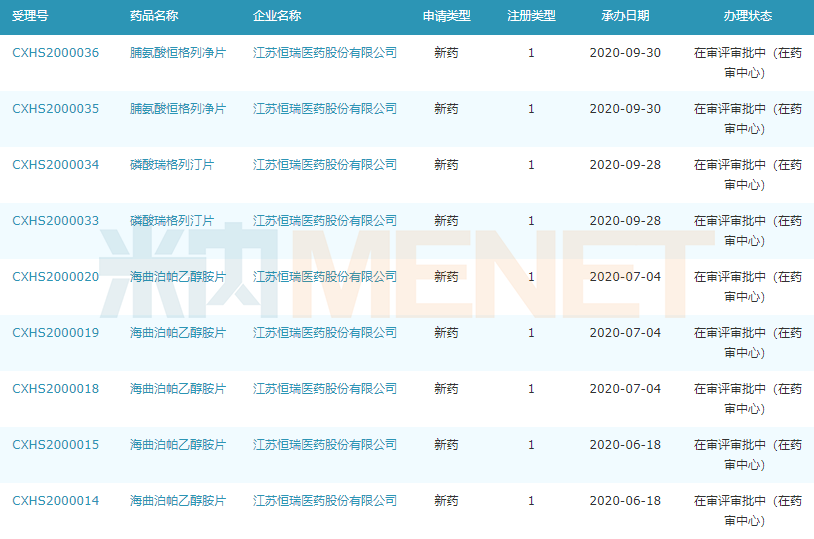Click registration type 1 in row CXHS2000019

click(x=531, y=333)
